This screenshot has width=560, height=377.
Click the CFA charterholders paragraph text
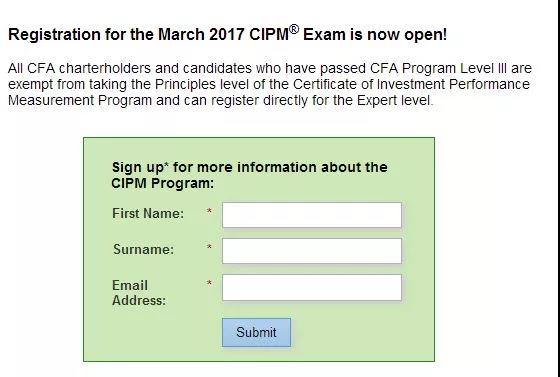point(270,84)
